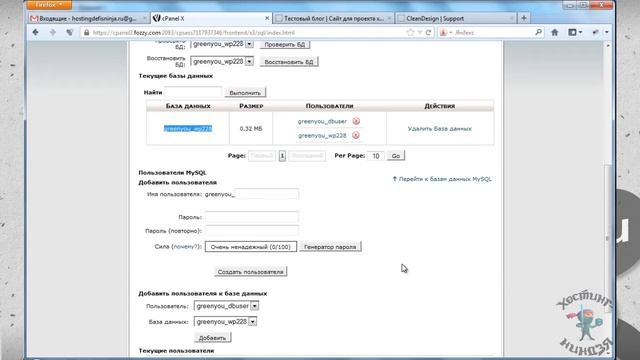640x360 pixels.
Task: Click the База данных column header
Action: click(x=188, y=106)
